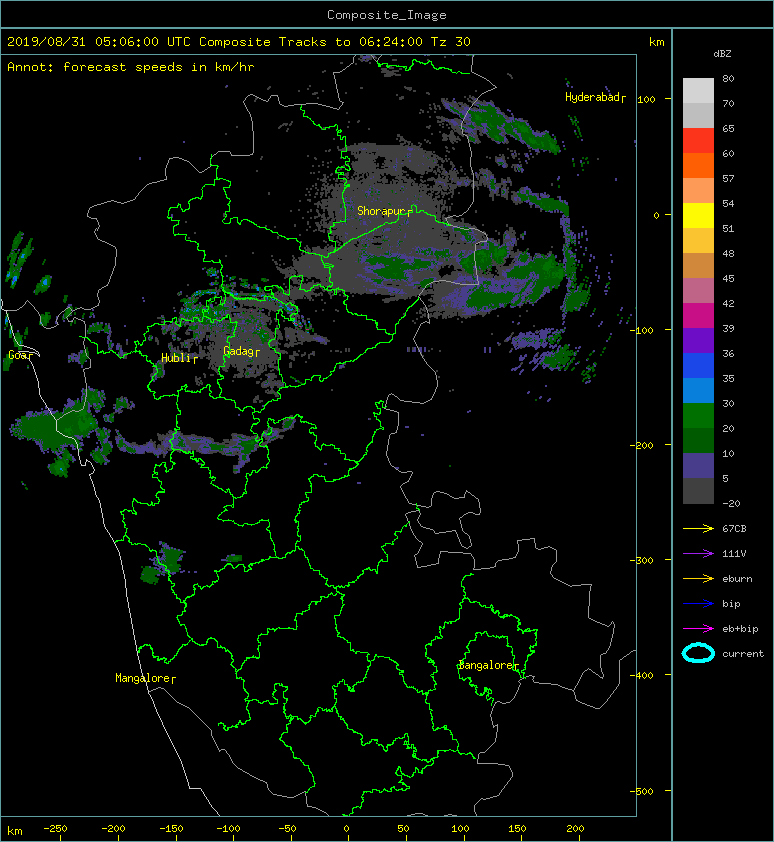Click the 'bip' legend label
This screenshot has width=774, height=842.
click(x=731, y=604)
